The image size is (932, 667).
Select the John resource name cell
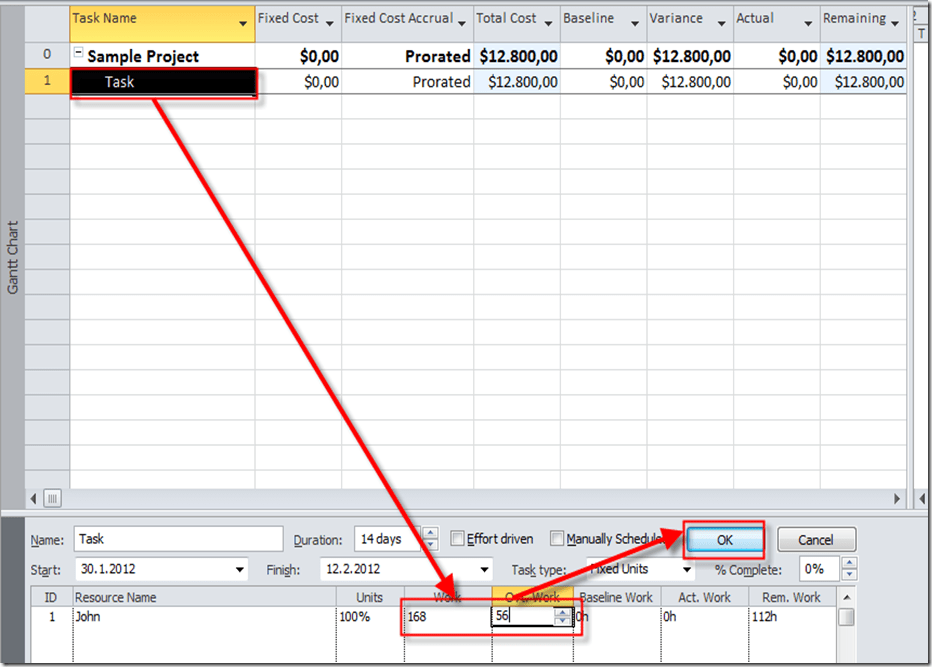pyautogui.click(x=200, y=617)
